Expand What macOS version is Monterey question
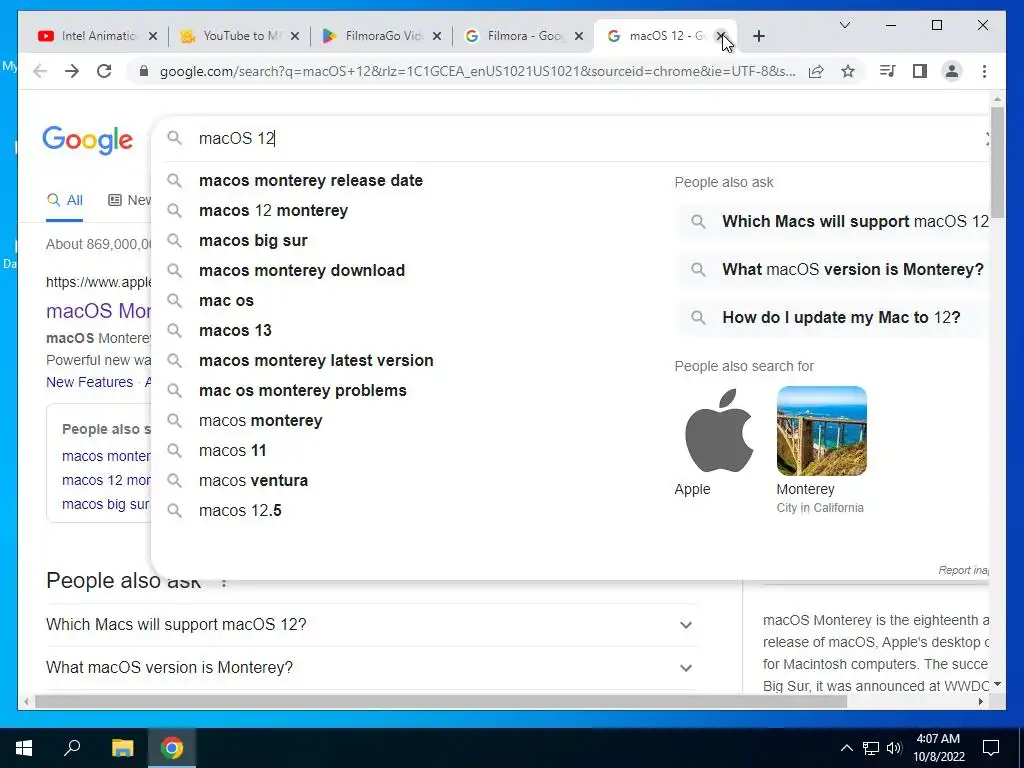 click(372, 667)
